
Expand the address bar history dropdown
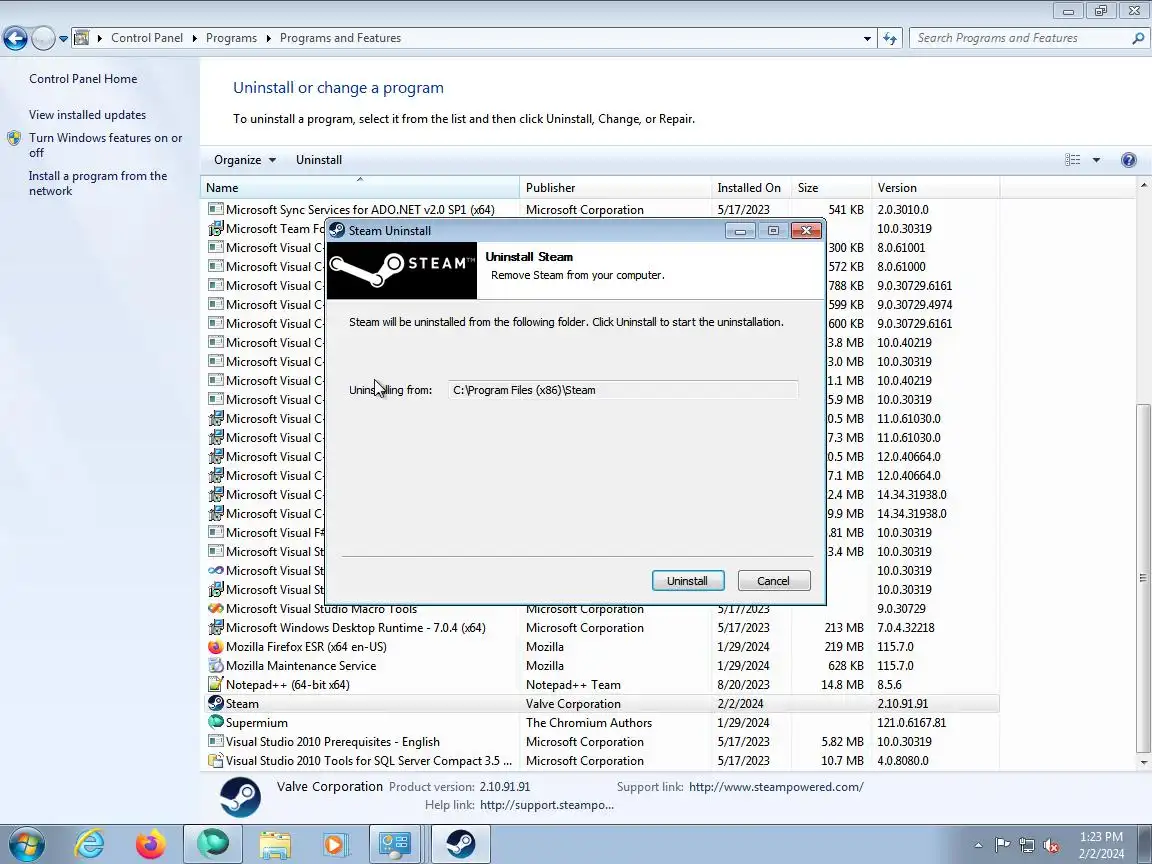[x=867, y=38]
